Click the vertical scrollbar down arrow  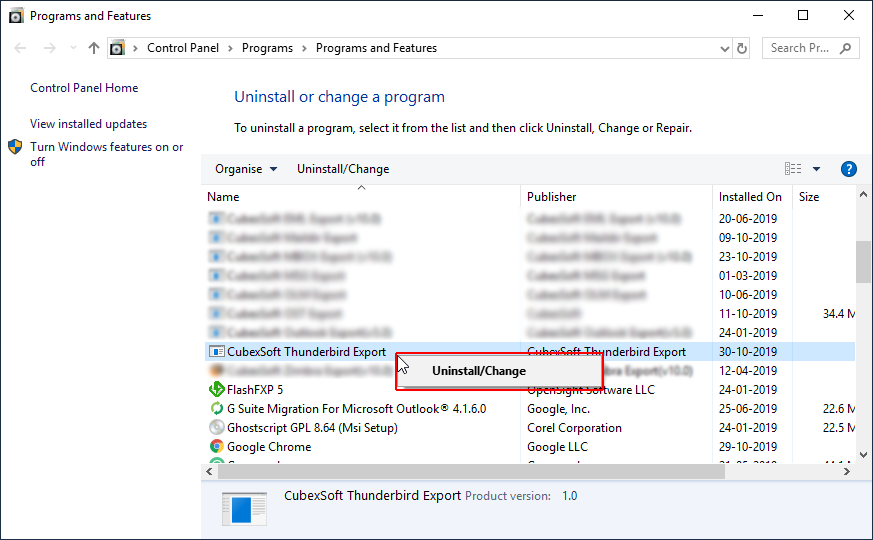[x=863, y=455]
